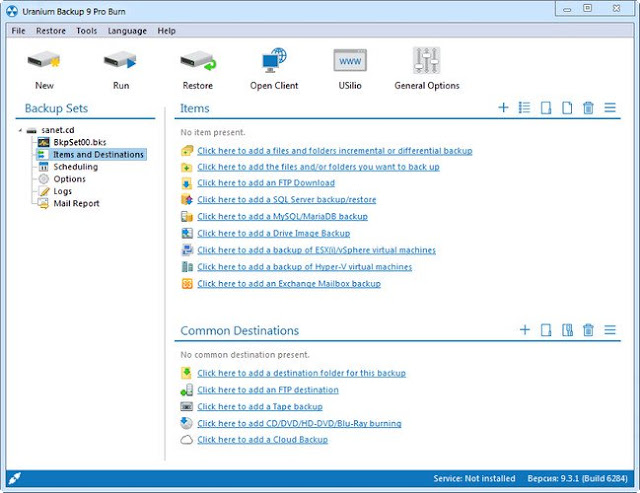Click link to add MySQL/MariaDB backup

click(282, 216)
